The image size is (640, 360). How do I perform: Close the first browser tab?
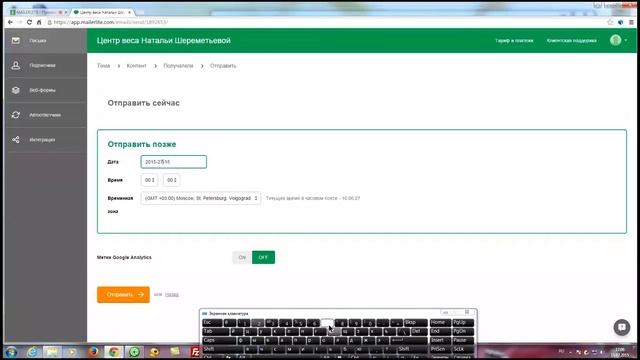coord(66,12)
